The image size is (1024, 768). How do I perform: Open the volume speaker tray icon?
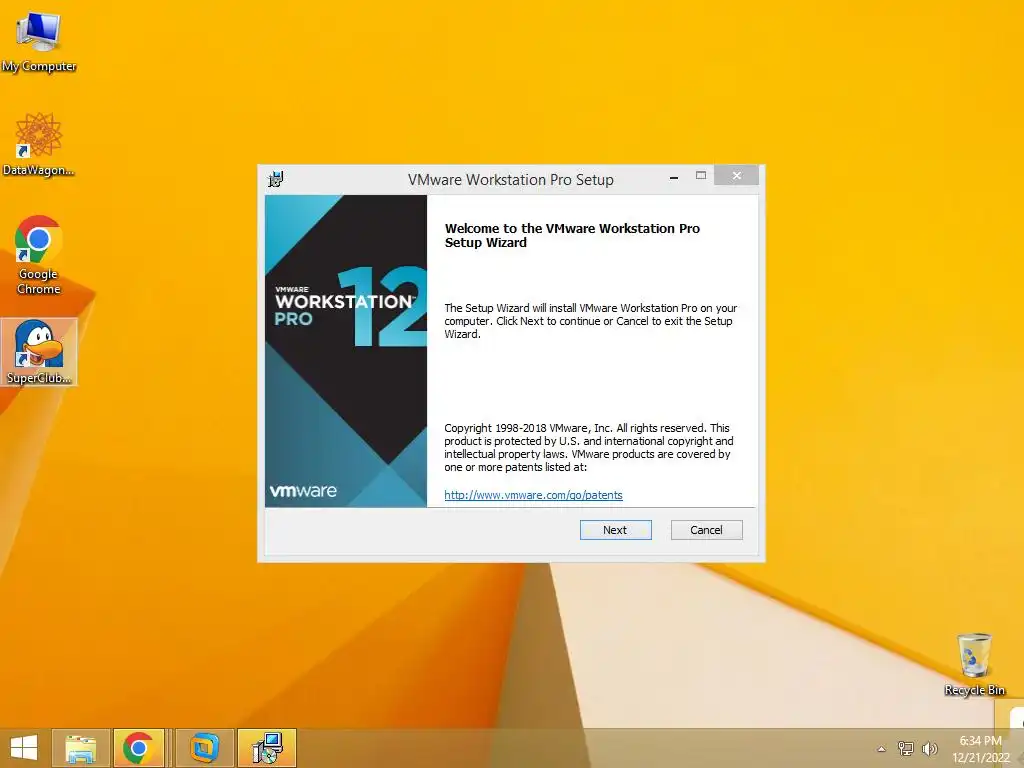[929, 748]
